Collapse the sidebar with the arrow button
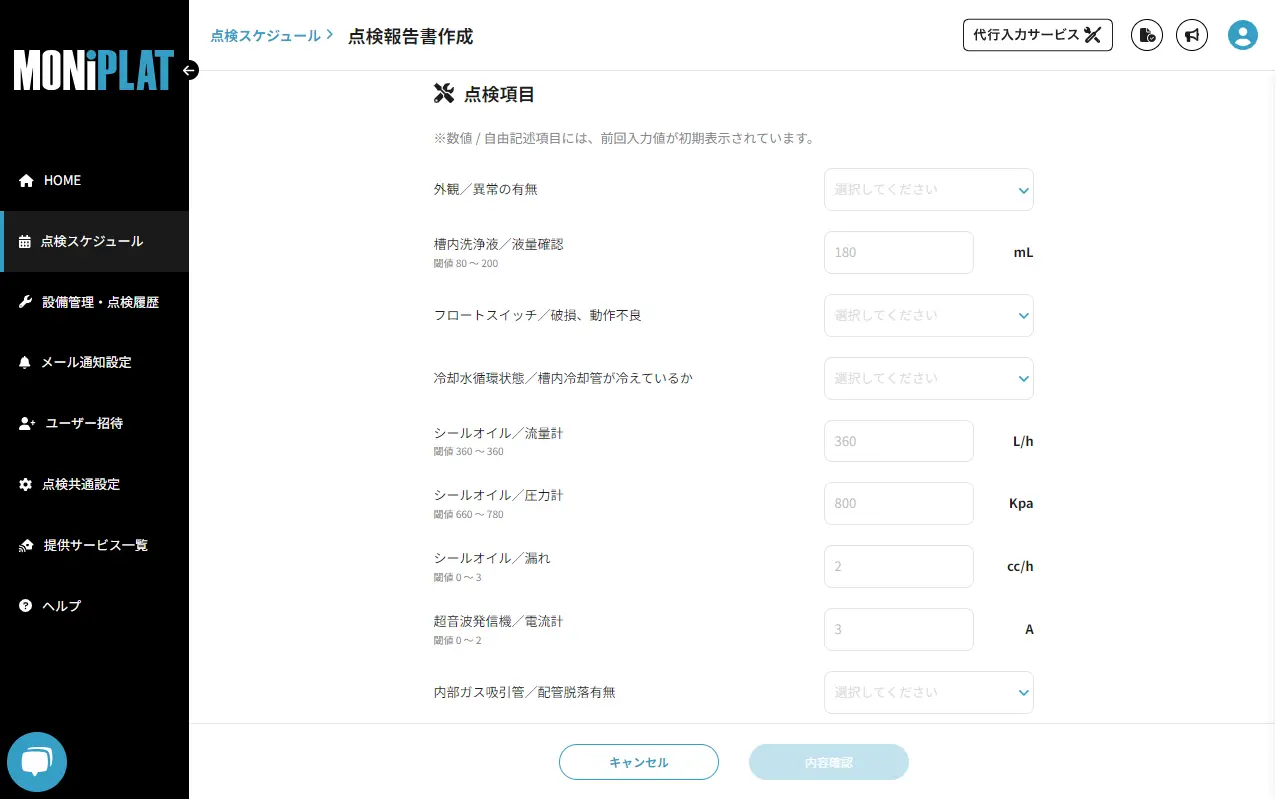1280x800 pixels. (188, 70)
